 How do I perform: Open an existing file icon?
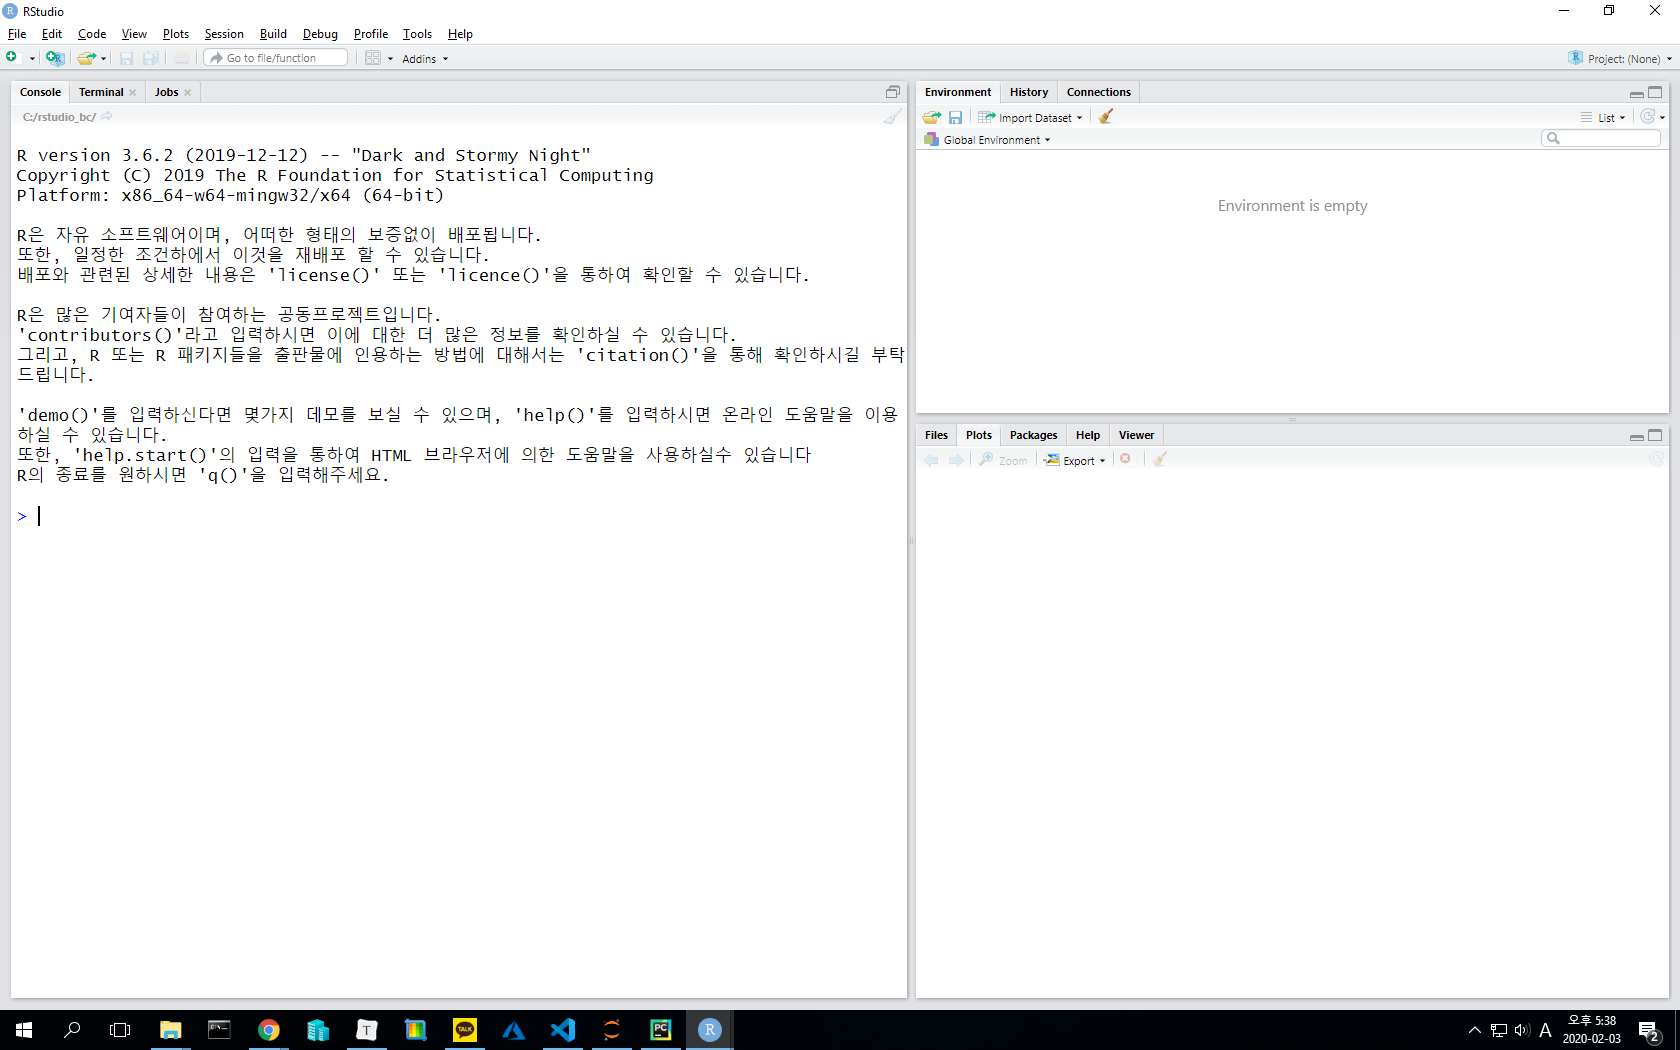(x=87, y=58)
